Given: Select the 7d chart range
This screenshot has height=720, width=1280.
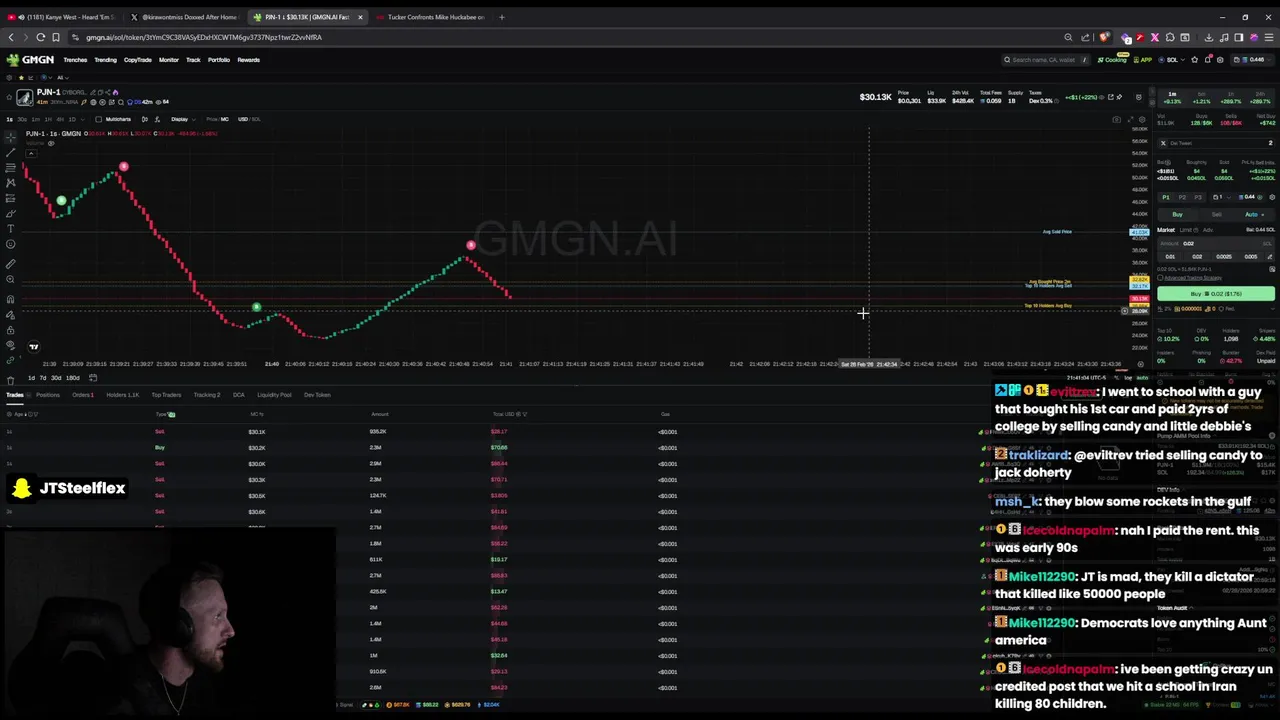Looking at the screenshot, I should tap(43, 378).
